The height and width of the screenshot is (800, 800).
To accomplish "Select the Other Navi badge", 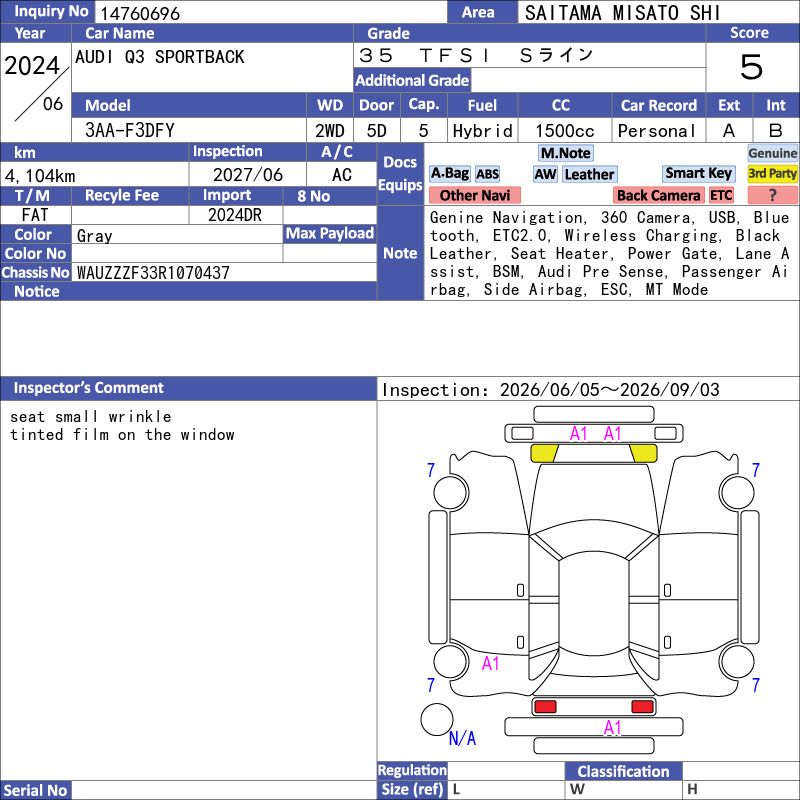I will point(475,195).
